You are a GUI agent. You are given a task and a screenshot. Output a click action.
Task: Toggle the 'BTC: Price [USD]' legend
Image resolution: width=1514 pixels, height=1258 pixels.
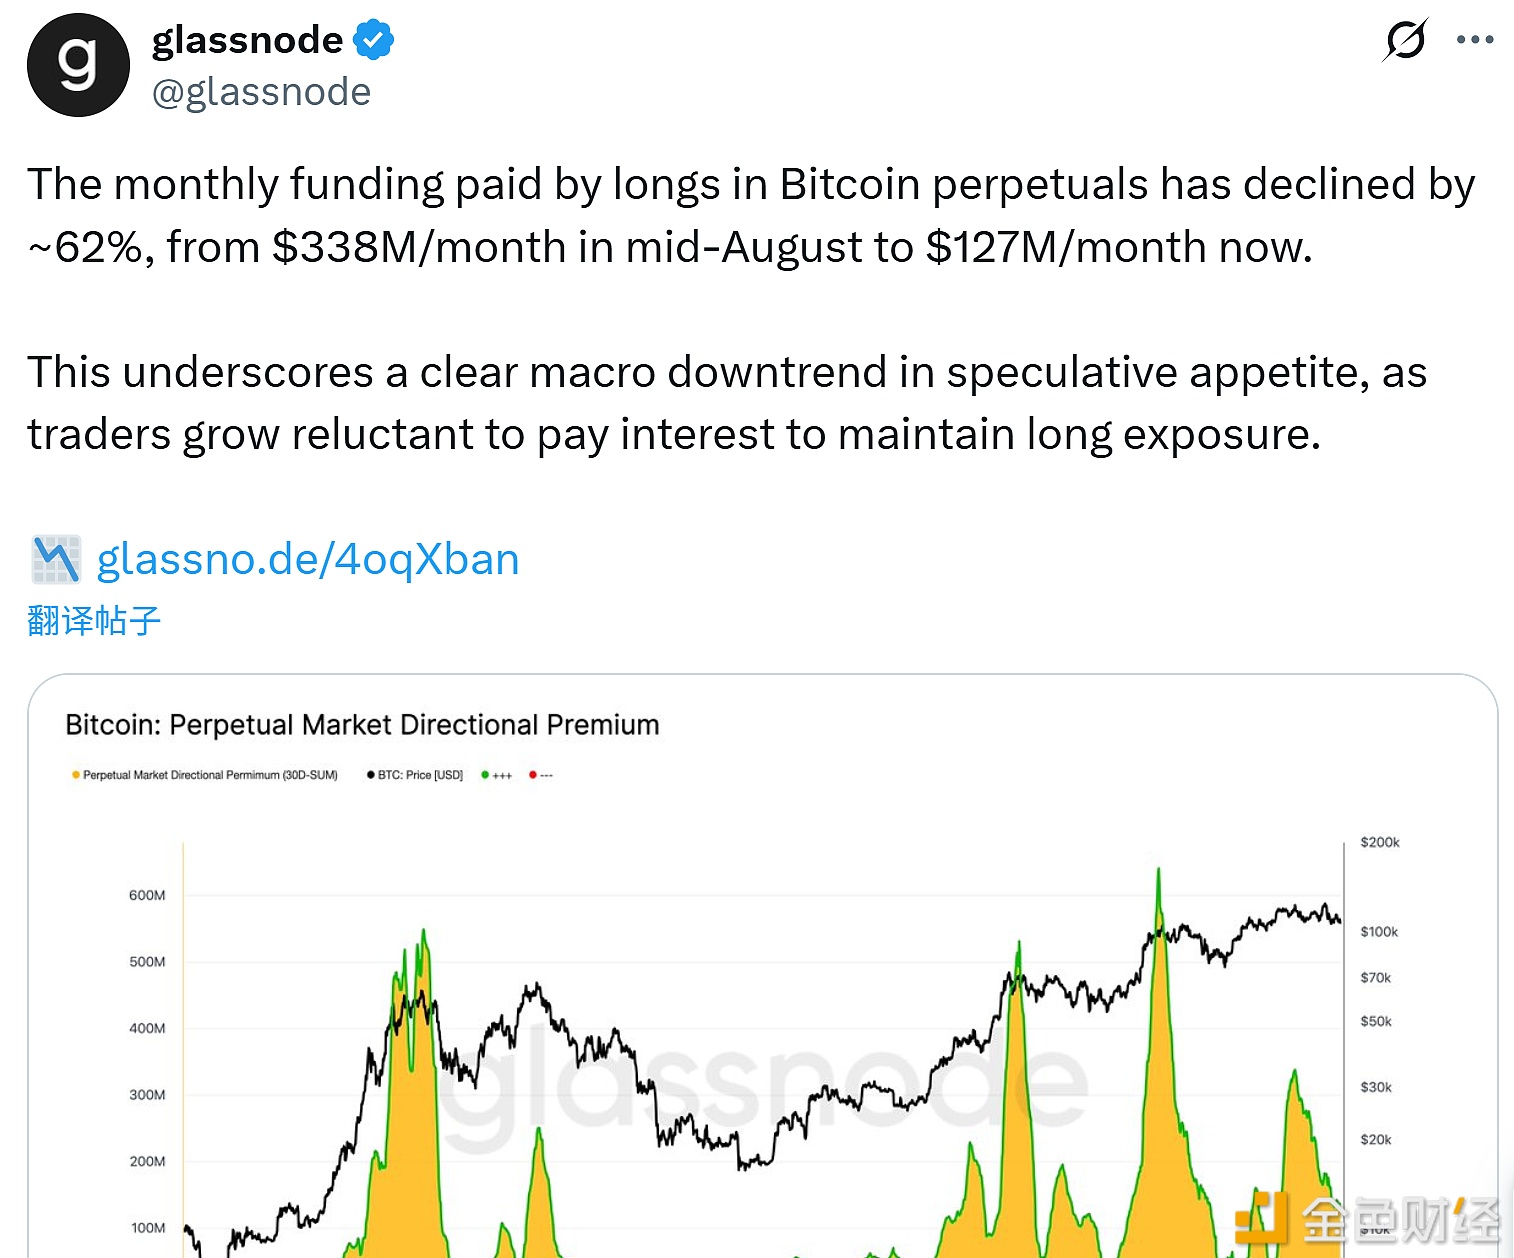[418, 774]
